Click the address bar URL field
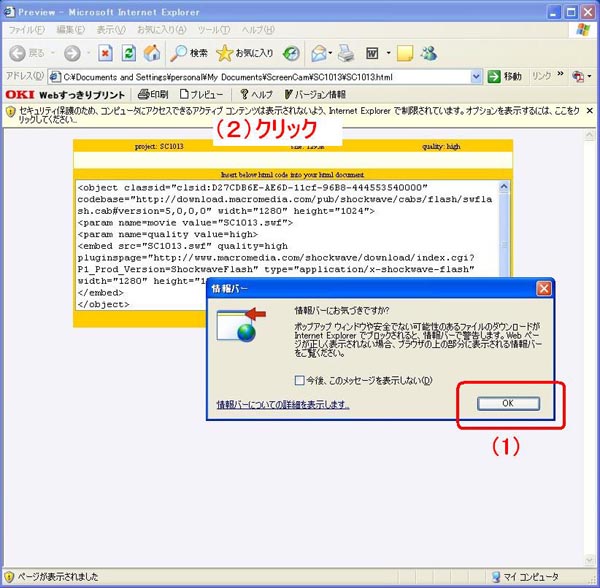Image resolution: width=600 pixels, height=588 pixels. 260,76
